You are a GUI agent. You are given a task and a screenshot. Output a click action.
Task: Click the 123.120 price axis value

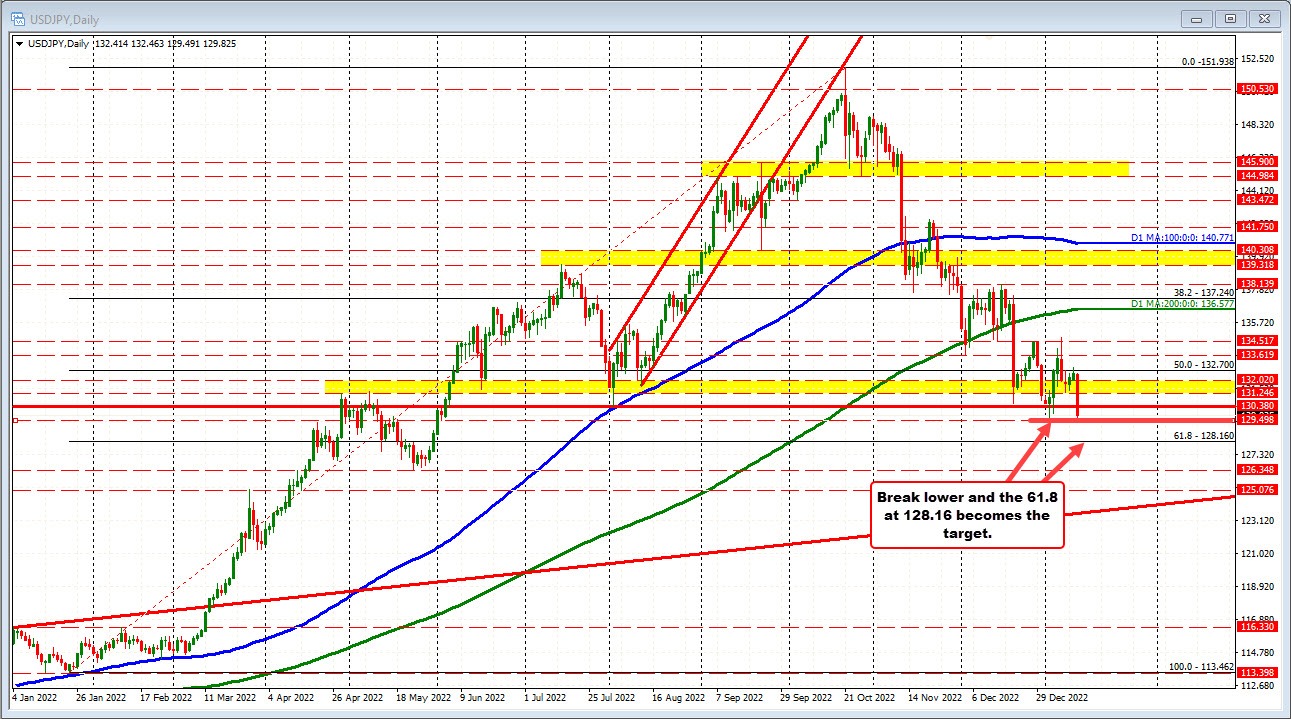[x=1258, y=520]
